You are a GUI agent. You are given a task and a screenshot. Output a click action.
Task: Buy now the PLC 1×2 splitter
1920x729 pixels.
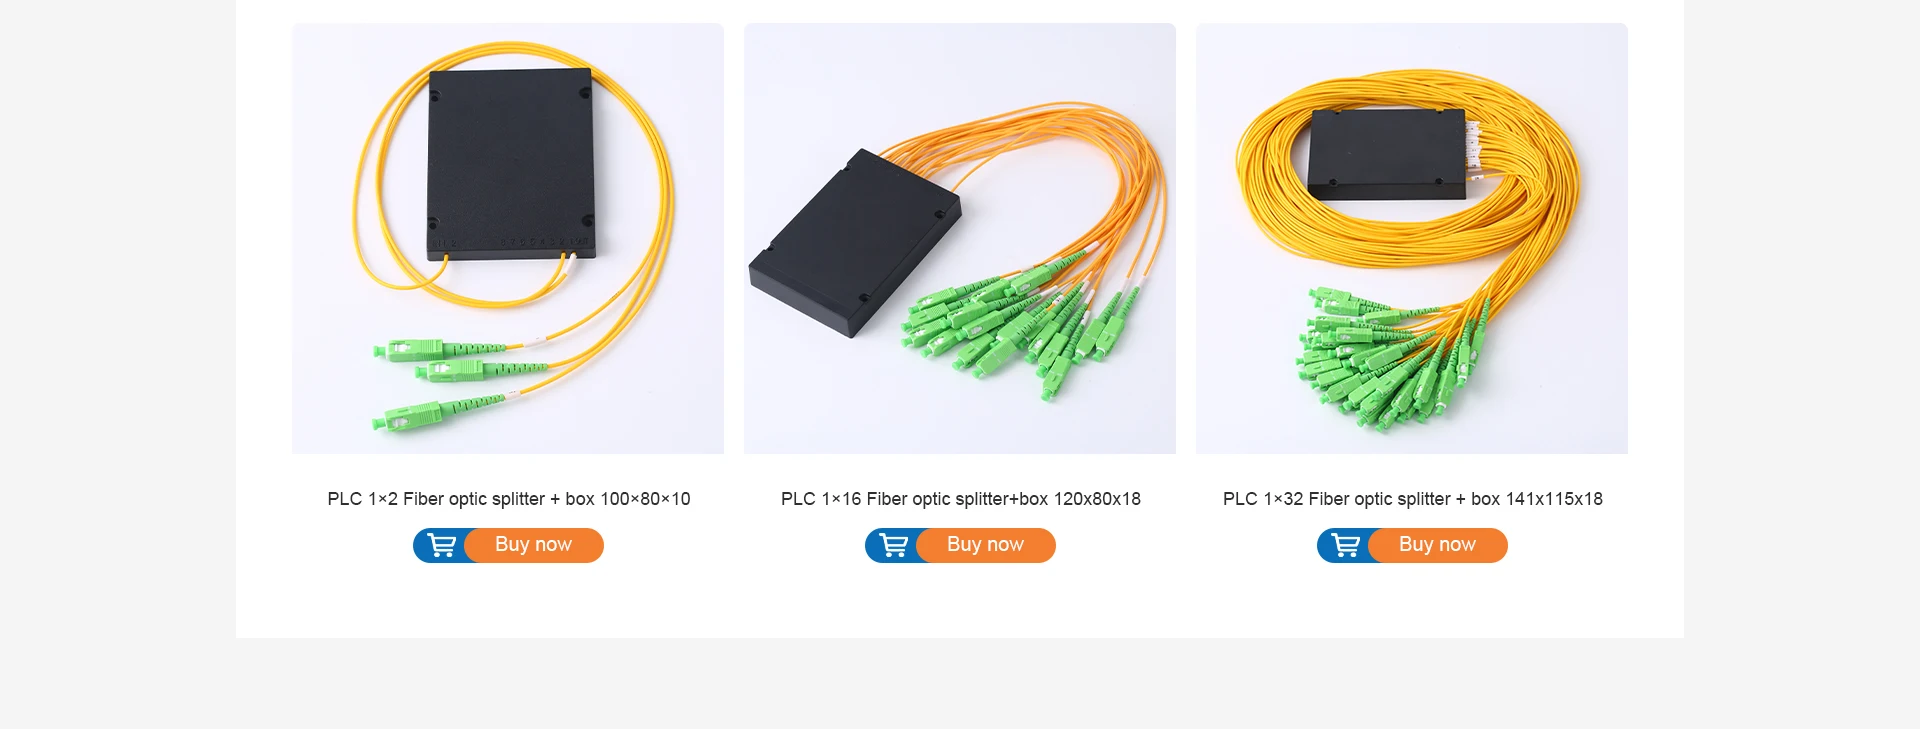click(534, 545)
